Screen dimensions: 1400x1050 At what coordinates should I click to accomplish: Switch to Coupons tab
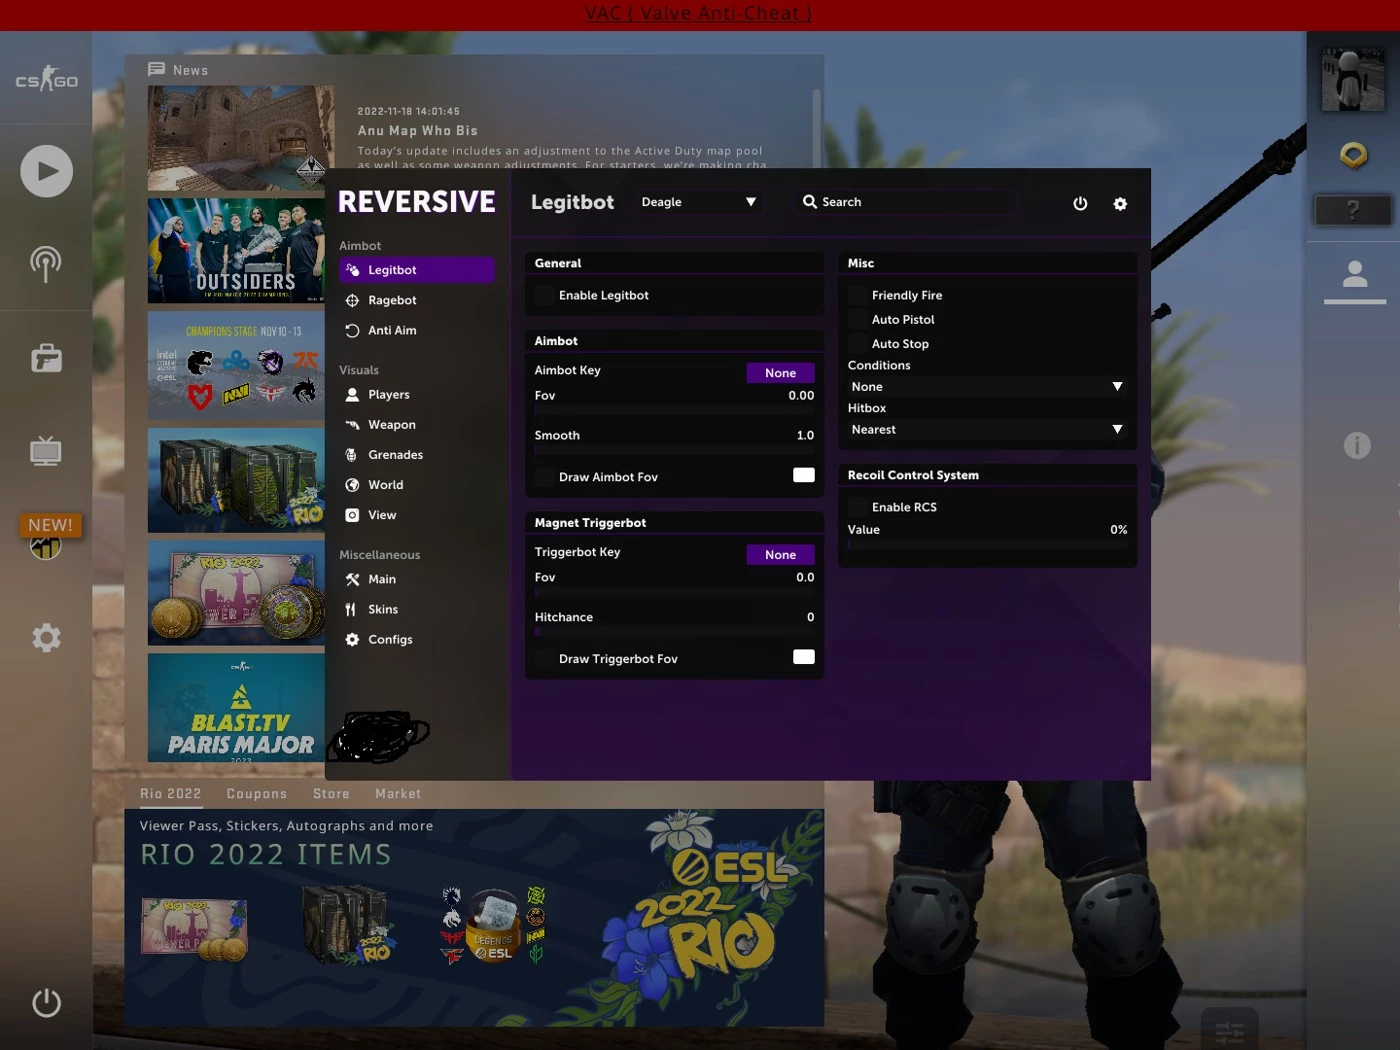pos(256,794)
